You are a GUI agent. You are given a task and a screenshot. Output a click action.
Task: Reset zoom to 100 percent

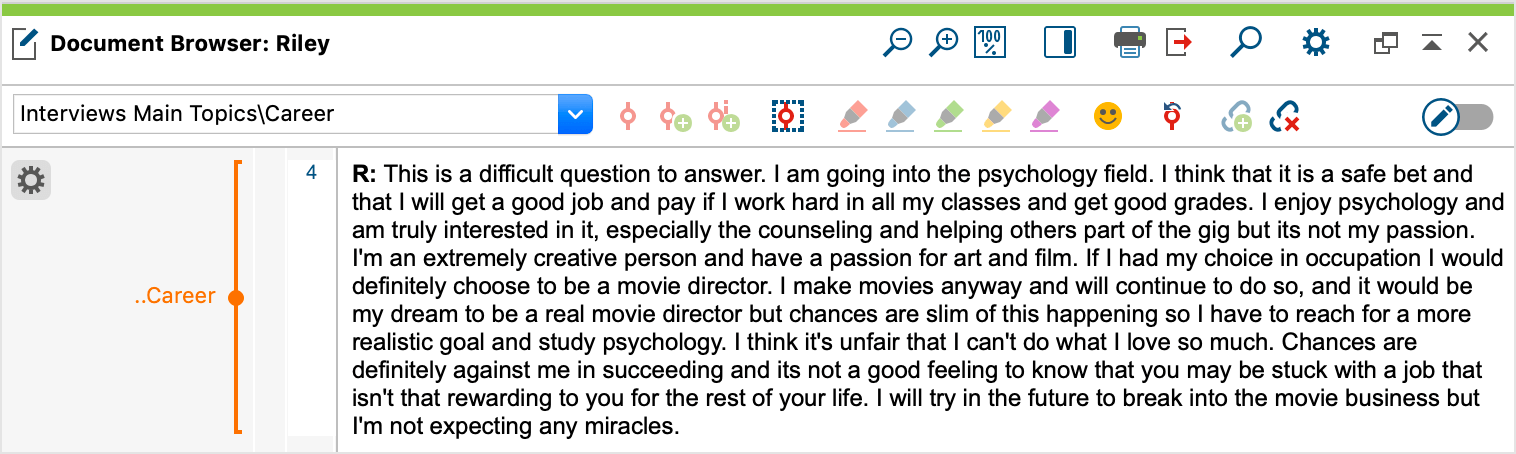990,43
